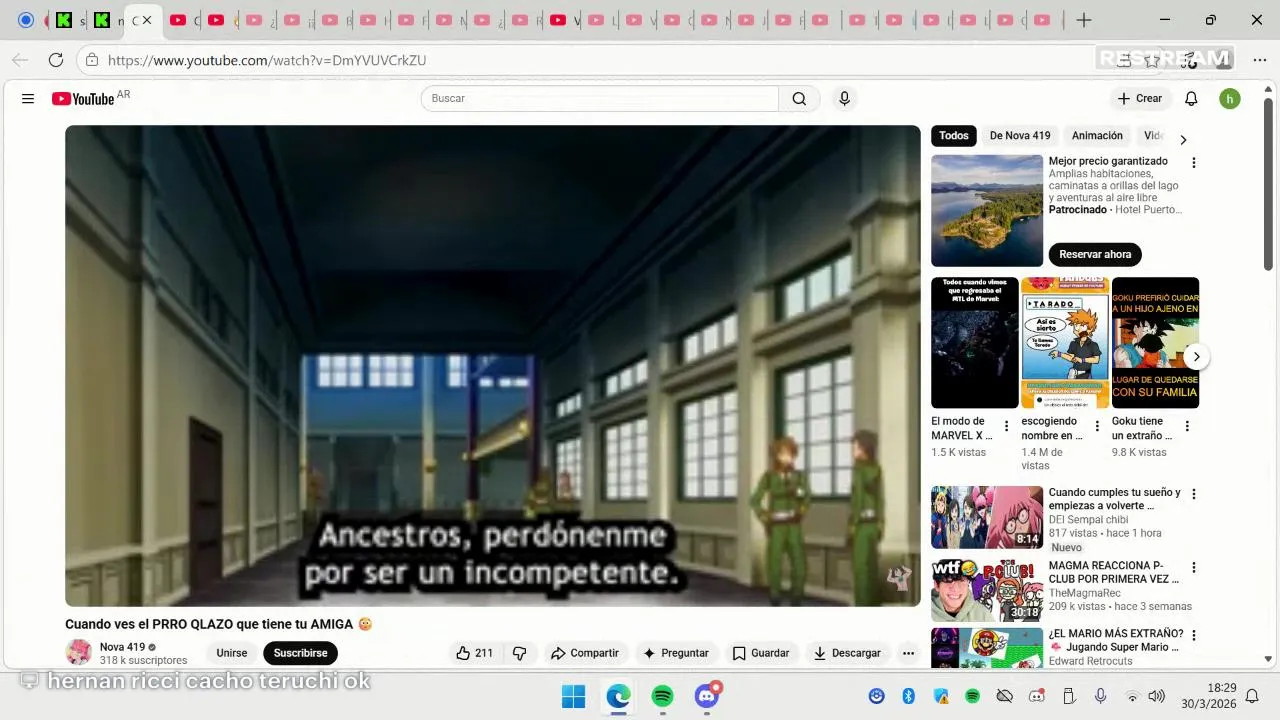Open the Bluetooth tray icon
The width and height of the screenshot is (1280, 720).
909,696
